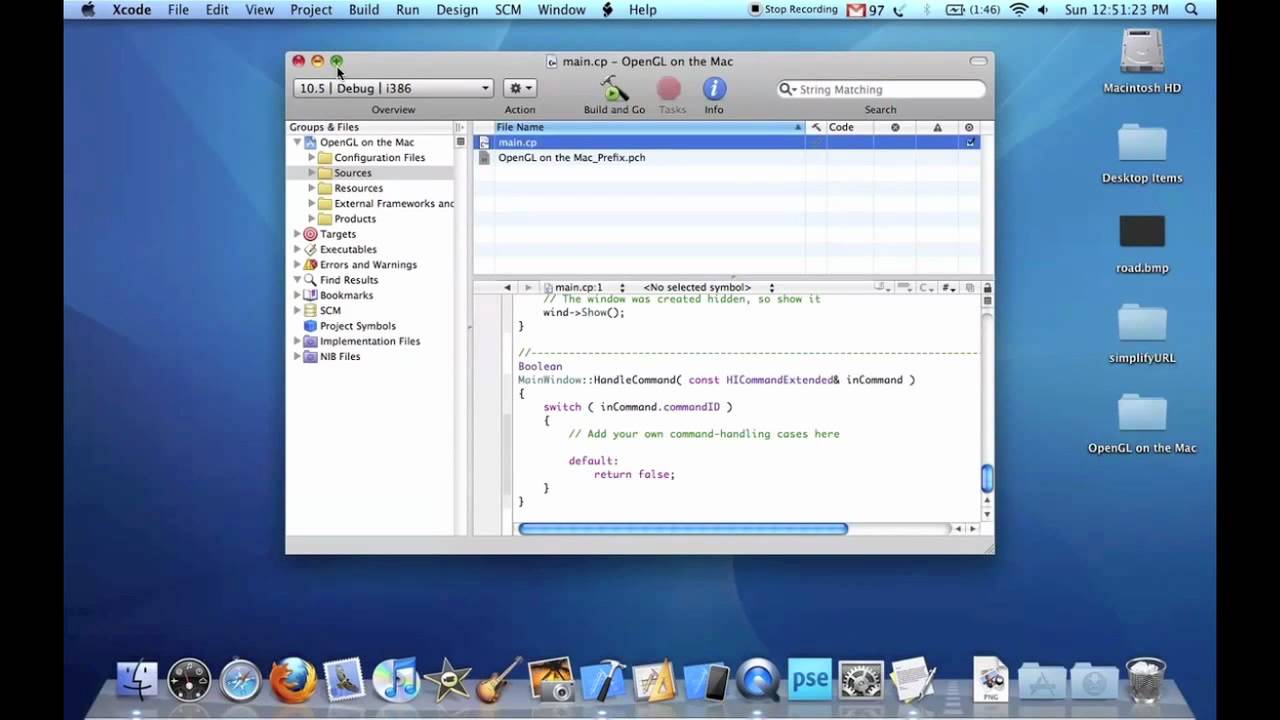The height and width of the screenshot is (720, 1280).
Task: Click Stop Recording in the menu bar
Action: [793, 10]
